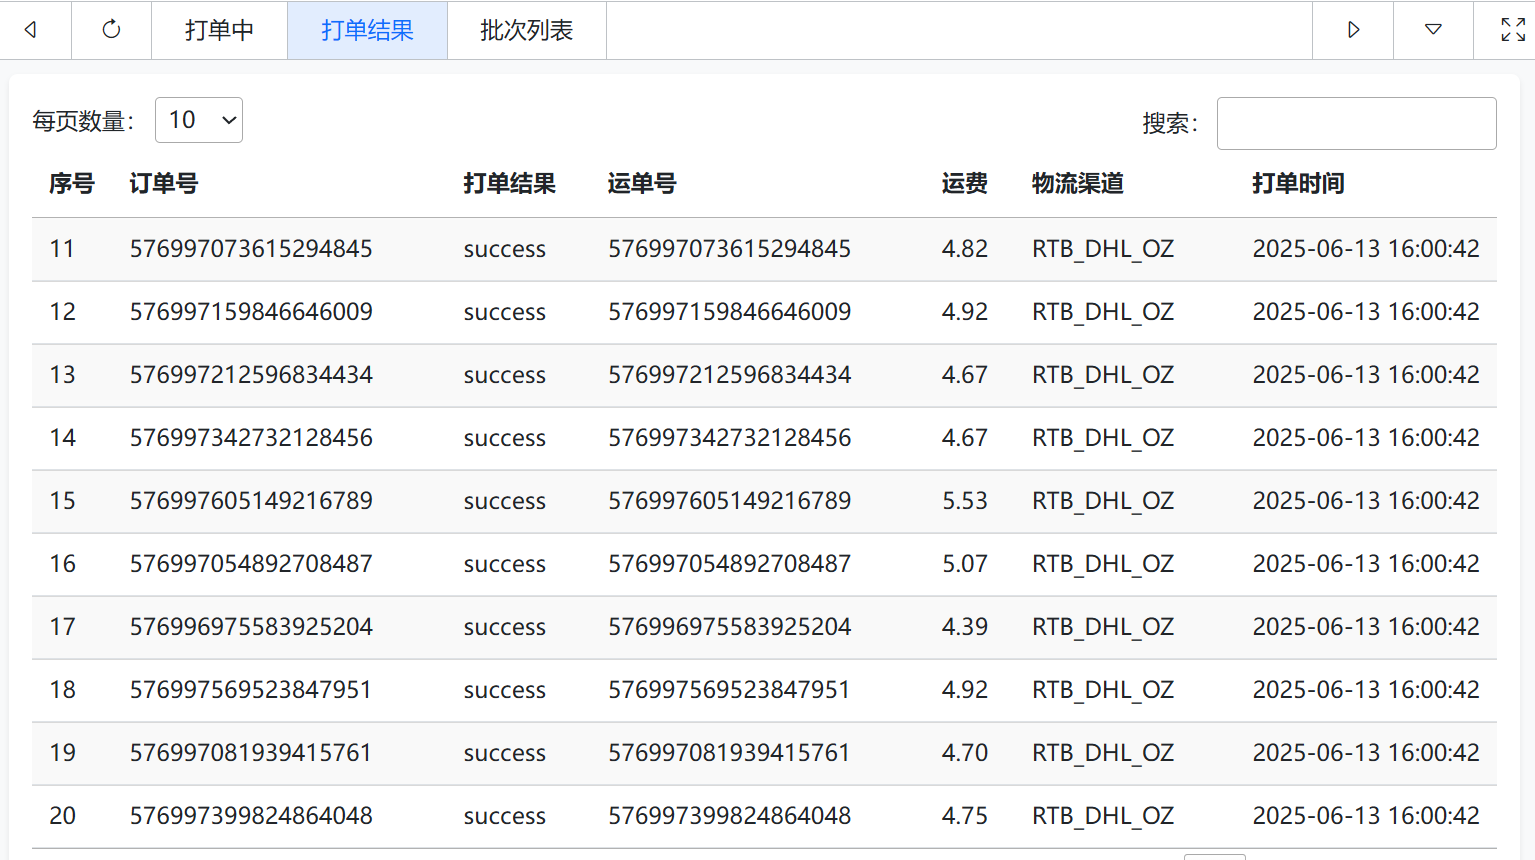Sort by the 打单结果 column header
This screenshot has height=860, width=1535.
click(x=509, y=184)
